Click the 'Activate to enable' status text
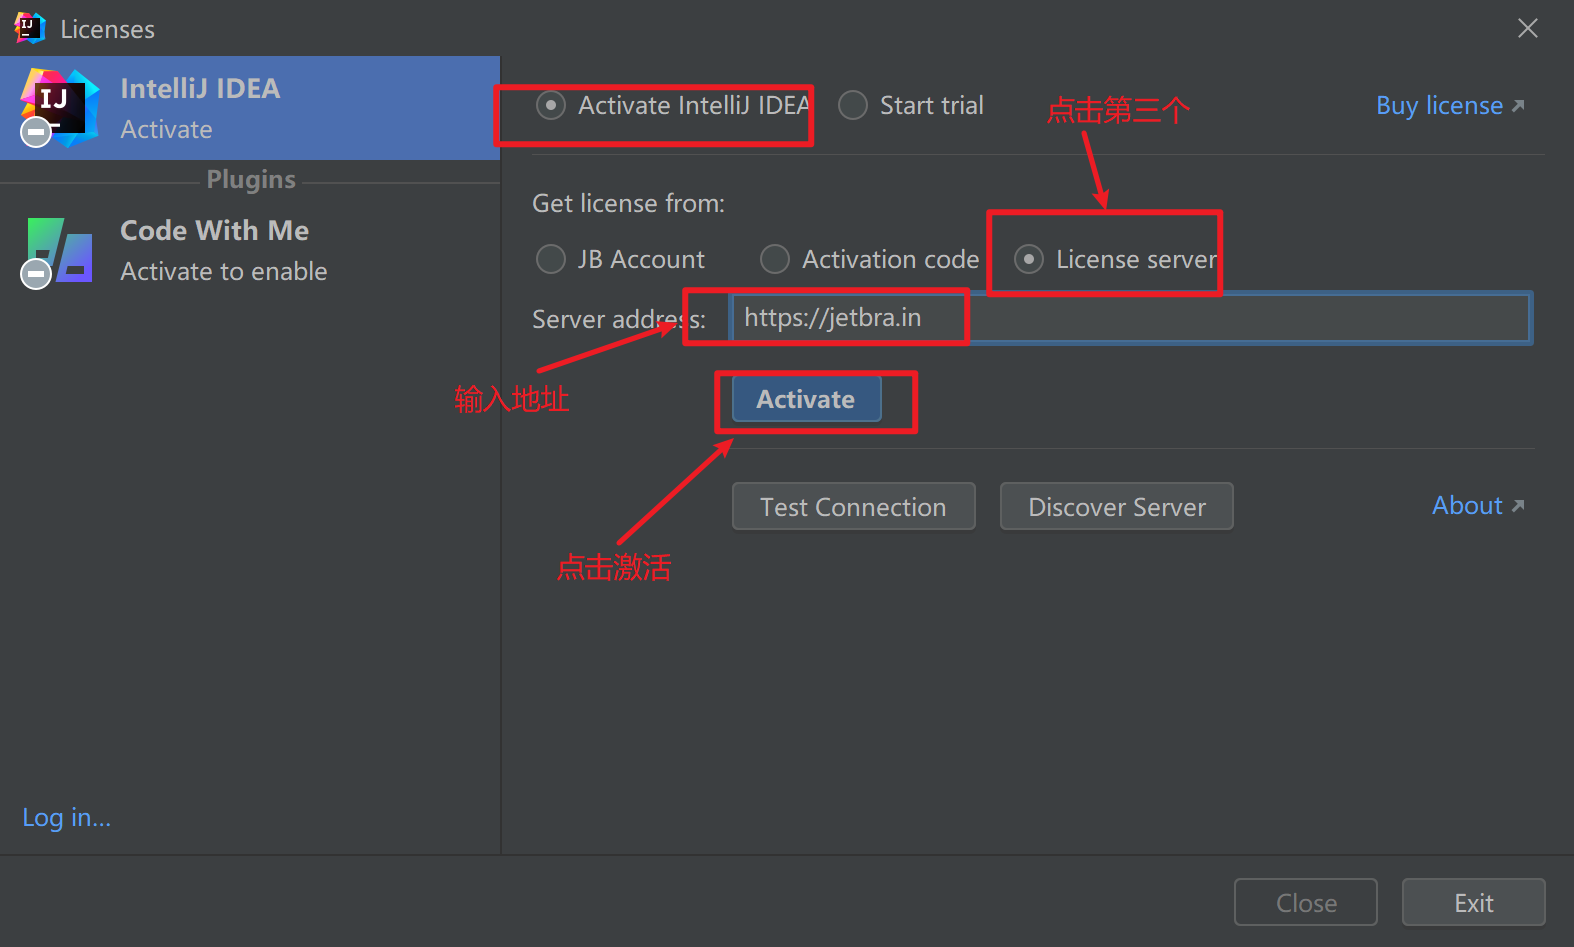Viewport: 1574px width, 947px height. (x=224, y=271)
